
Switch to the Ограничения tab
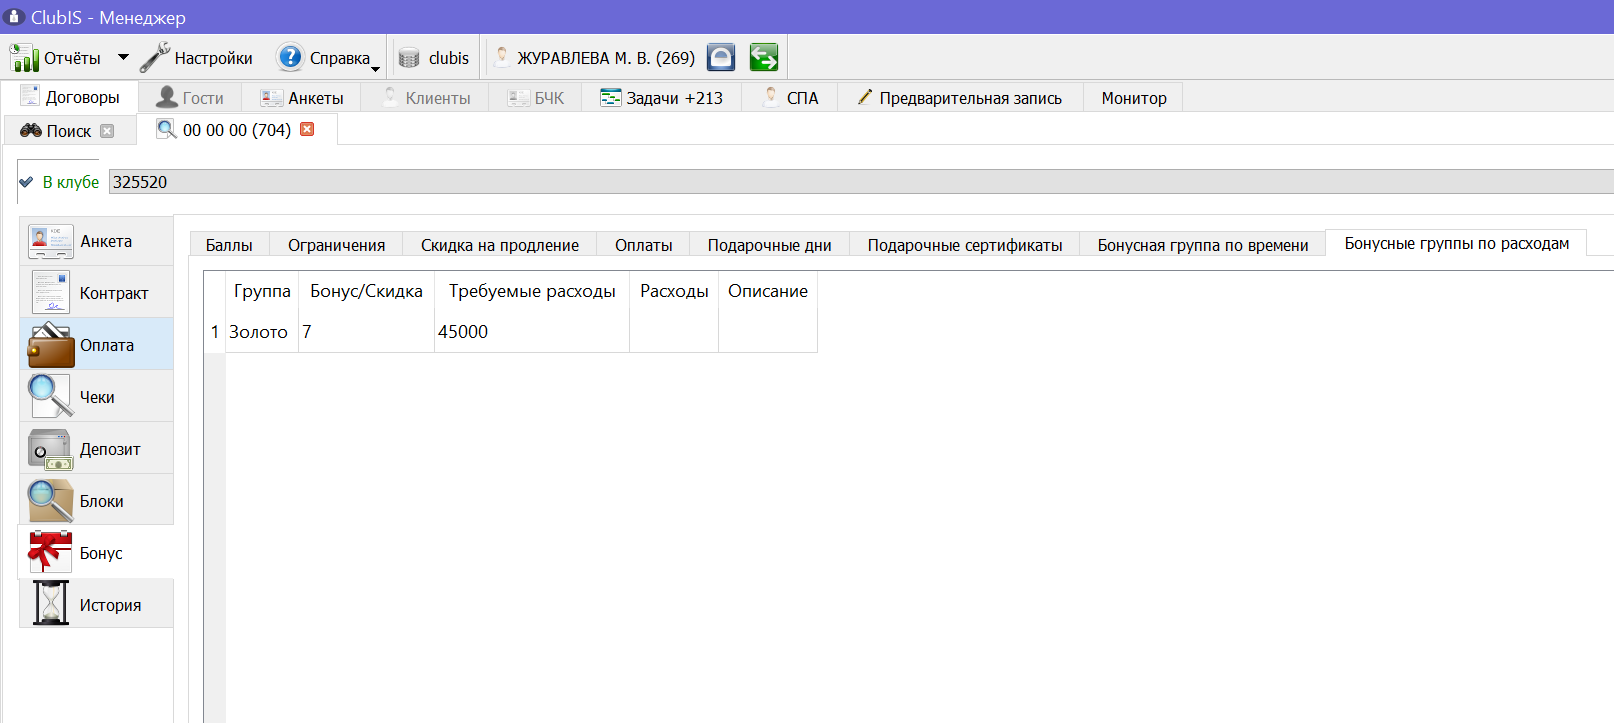pos(336,245)
